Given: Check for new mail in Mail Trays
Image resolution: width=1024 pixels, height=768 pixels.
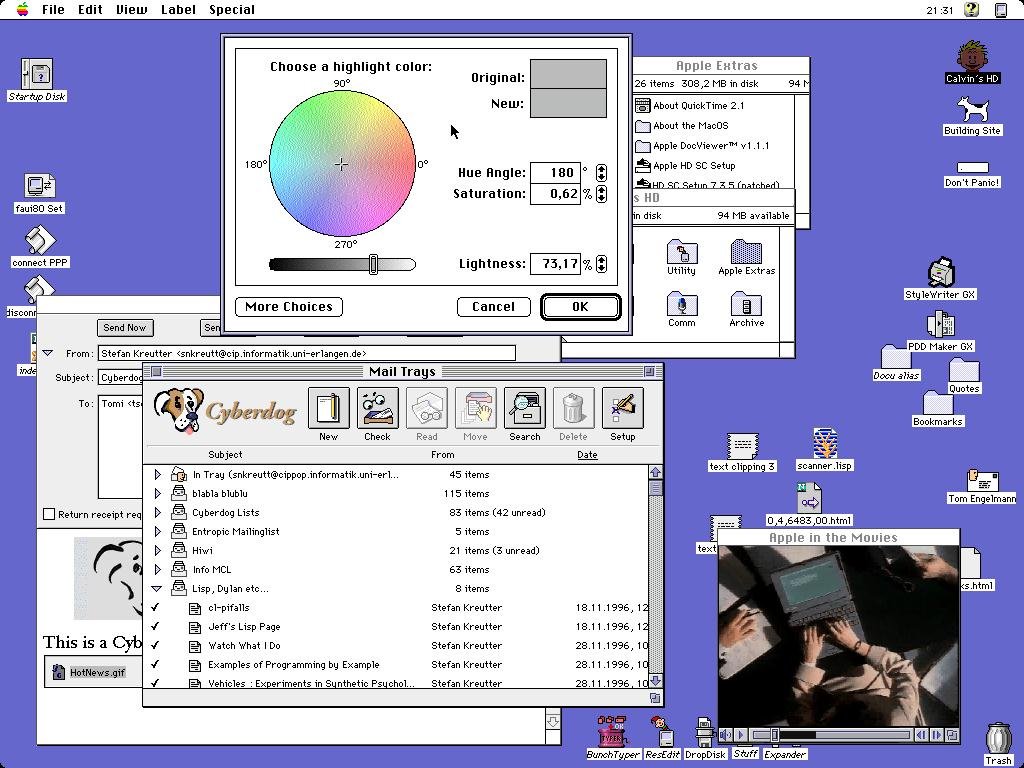Looking at the screenshot, I should point(377,409).
